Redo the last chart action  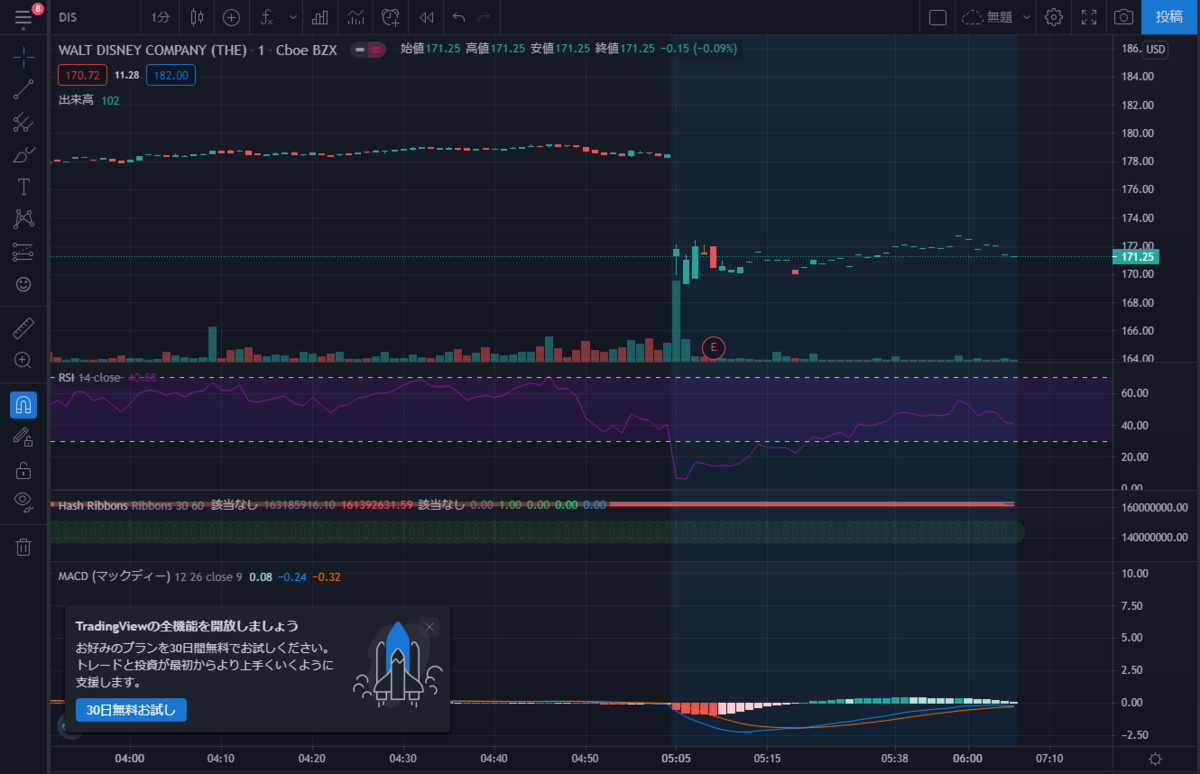485,17
